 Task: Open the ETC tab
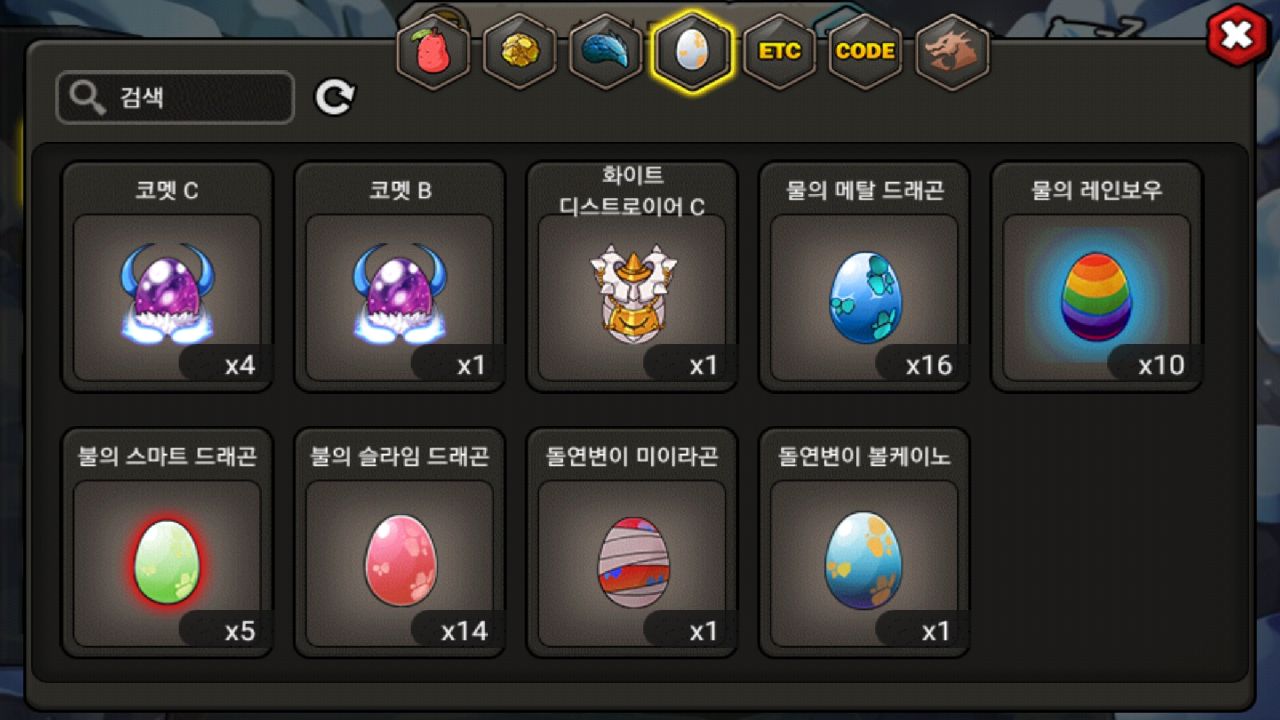tap(778, 52)
